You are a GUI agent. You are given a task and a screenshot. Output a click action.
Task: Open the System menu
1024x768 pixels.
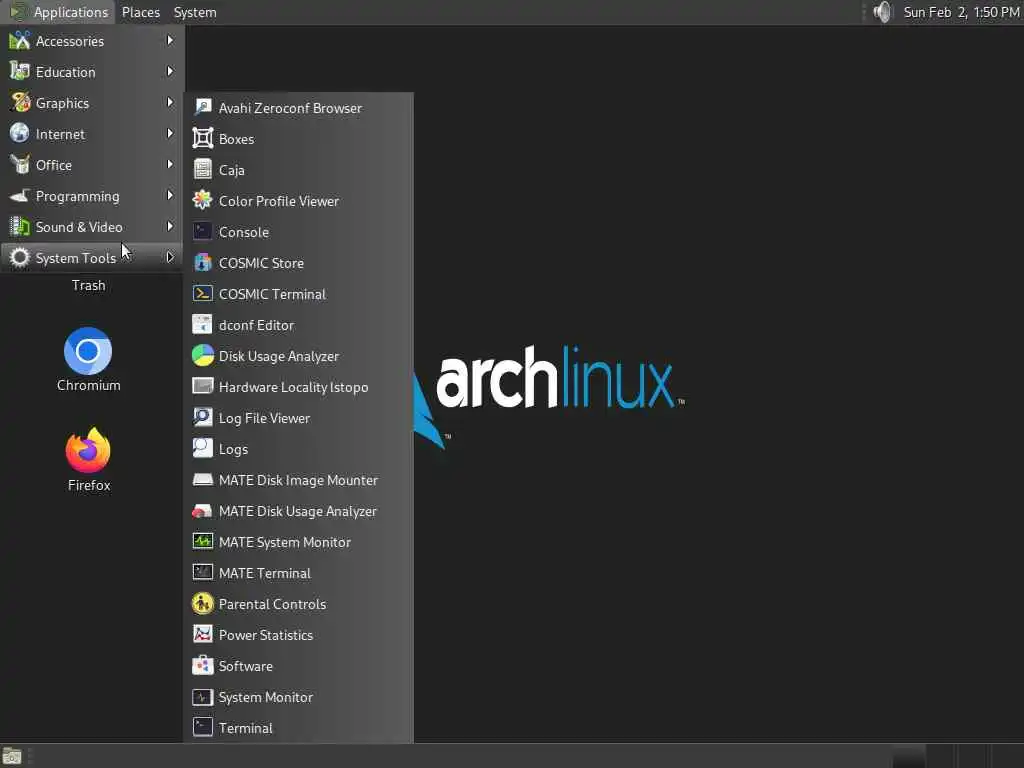click(x=195, y=12)
